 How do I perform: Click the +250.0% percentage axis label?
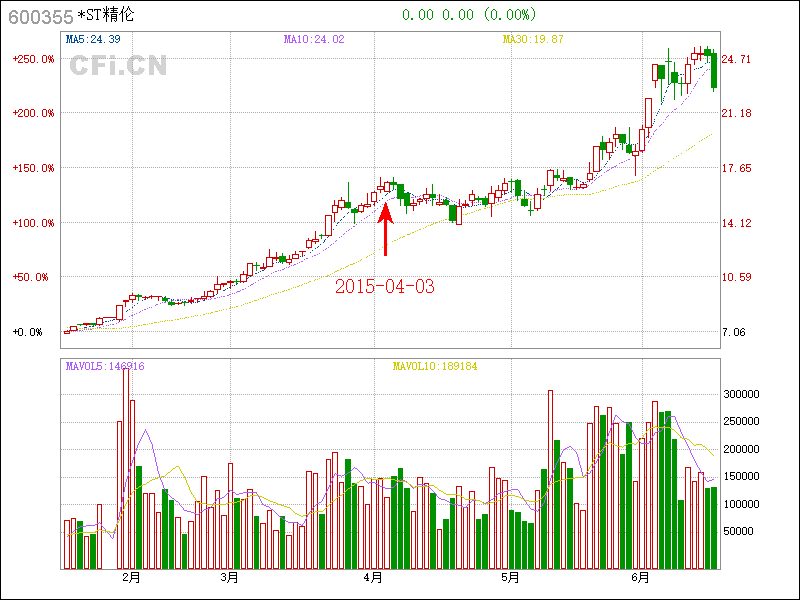tap(34, 59)
